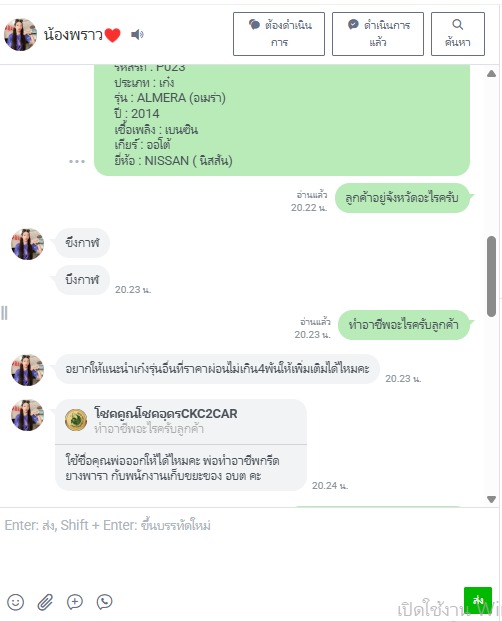Screen dimensions: 502x622
Task: Toggle notification speaker icon beside น้องพราว
Action: (x=137, y=35)
